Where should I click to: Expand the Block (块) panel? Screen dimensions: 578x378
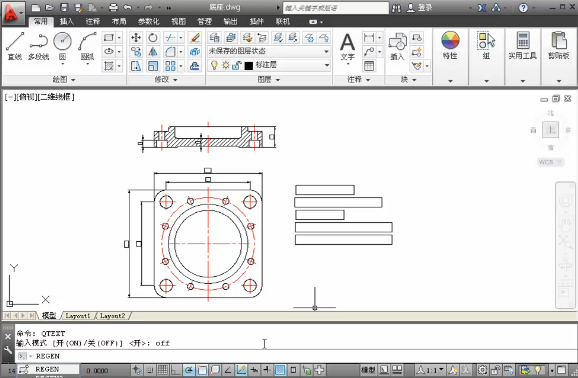(x=408, y=79)
